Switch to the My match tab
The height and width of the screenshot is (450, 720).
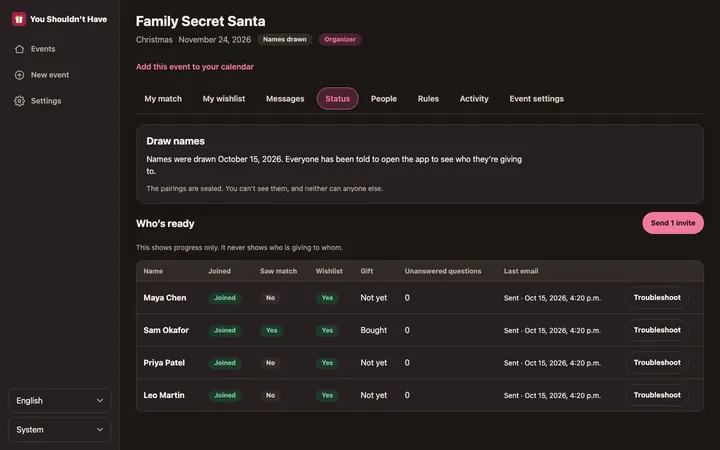pos(163,99)
